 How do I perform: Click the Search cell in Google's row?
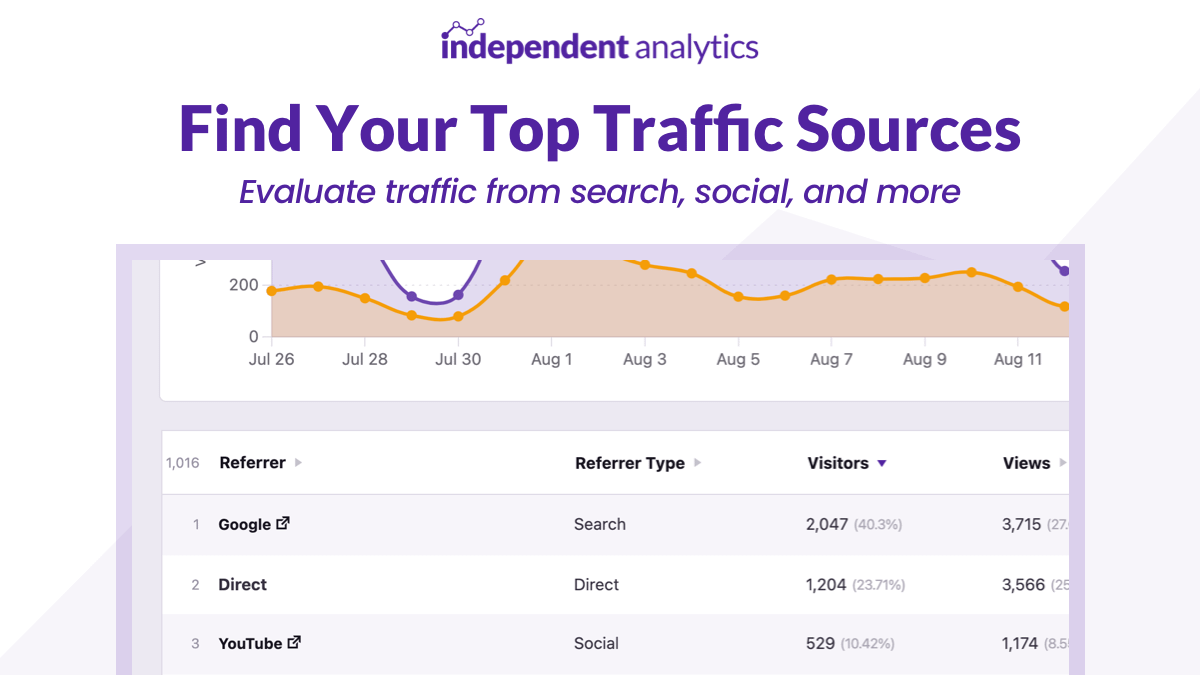(x=600, y=523)
